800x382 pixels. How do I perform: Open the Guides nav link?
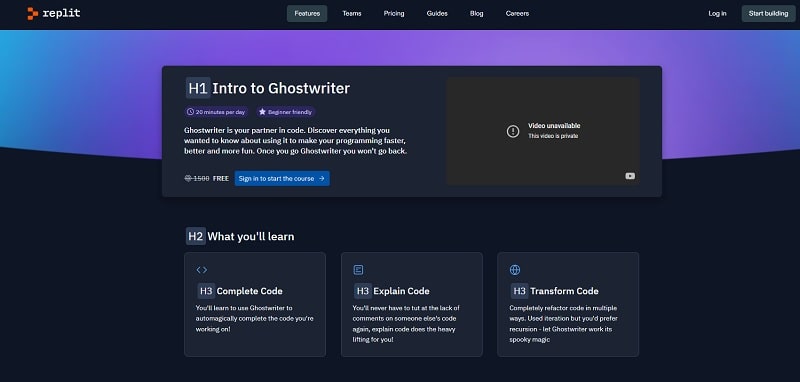click(x=437, y=14)
